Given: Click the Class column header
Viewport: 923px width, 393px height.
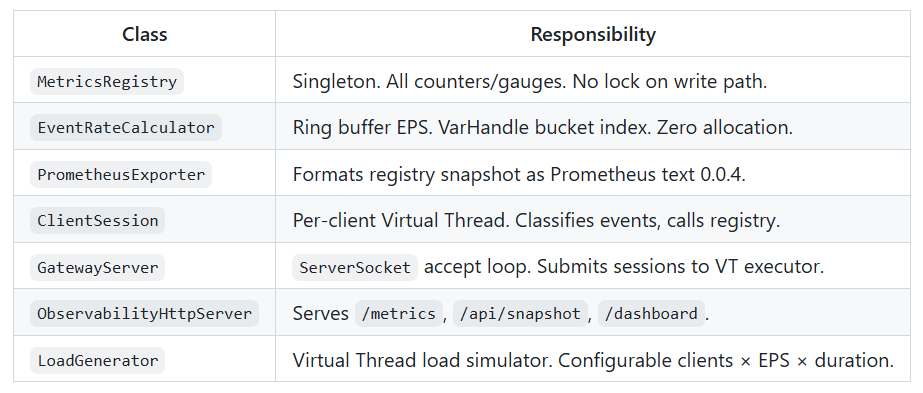Looking at the screenshot, I should (x=145, y=34).
